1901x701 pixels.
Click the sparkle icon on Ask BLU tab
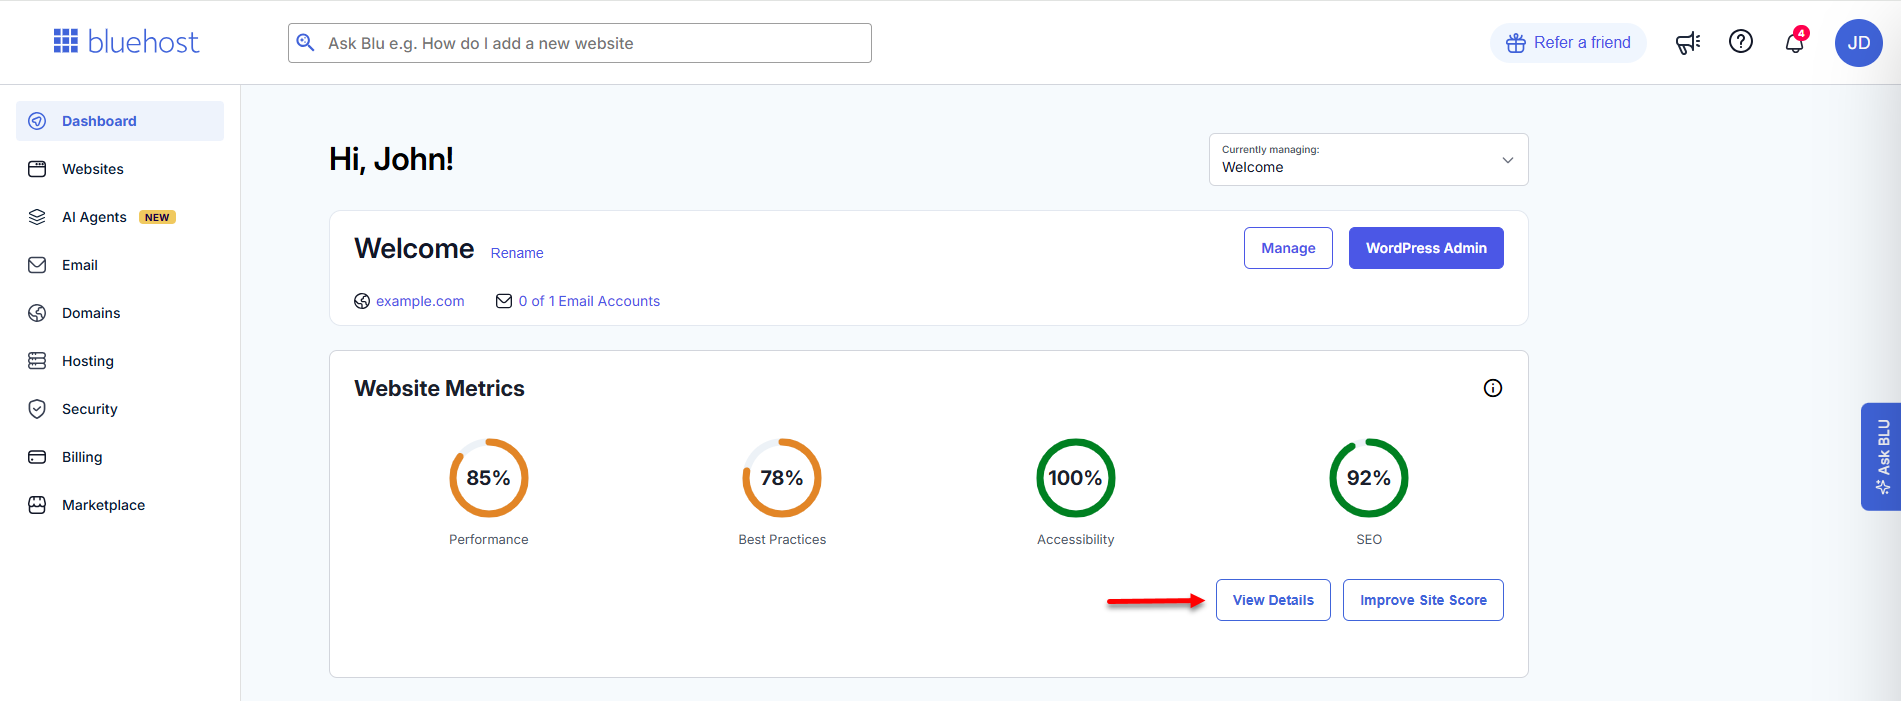coord(1883,487)
